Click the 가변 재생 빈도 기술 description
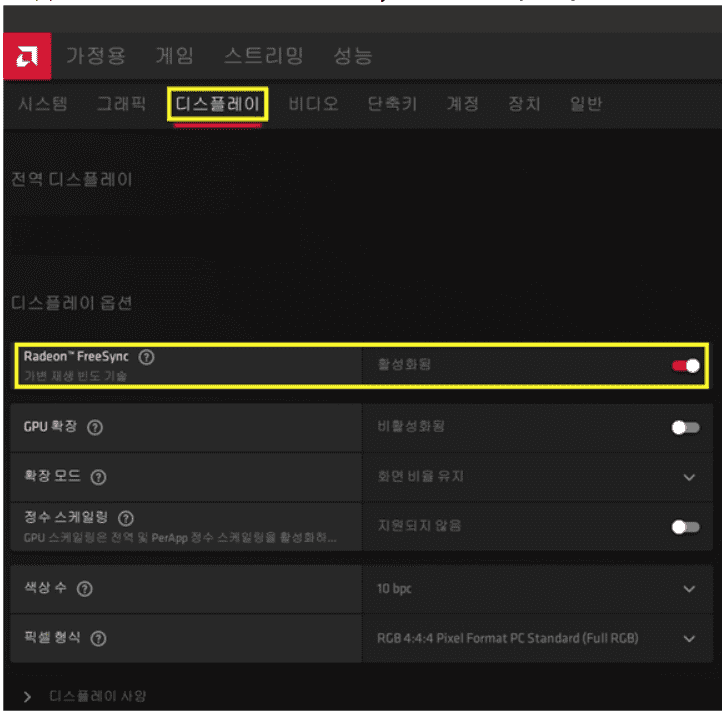Viewport: 722px width, 714px height. point(76,377)
